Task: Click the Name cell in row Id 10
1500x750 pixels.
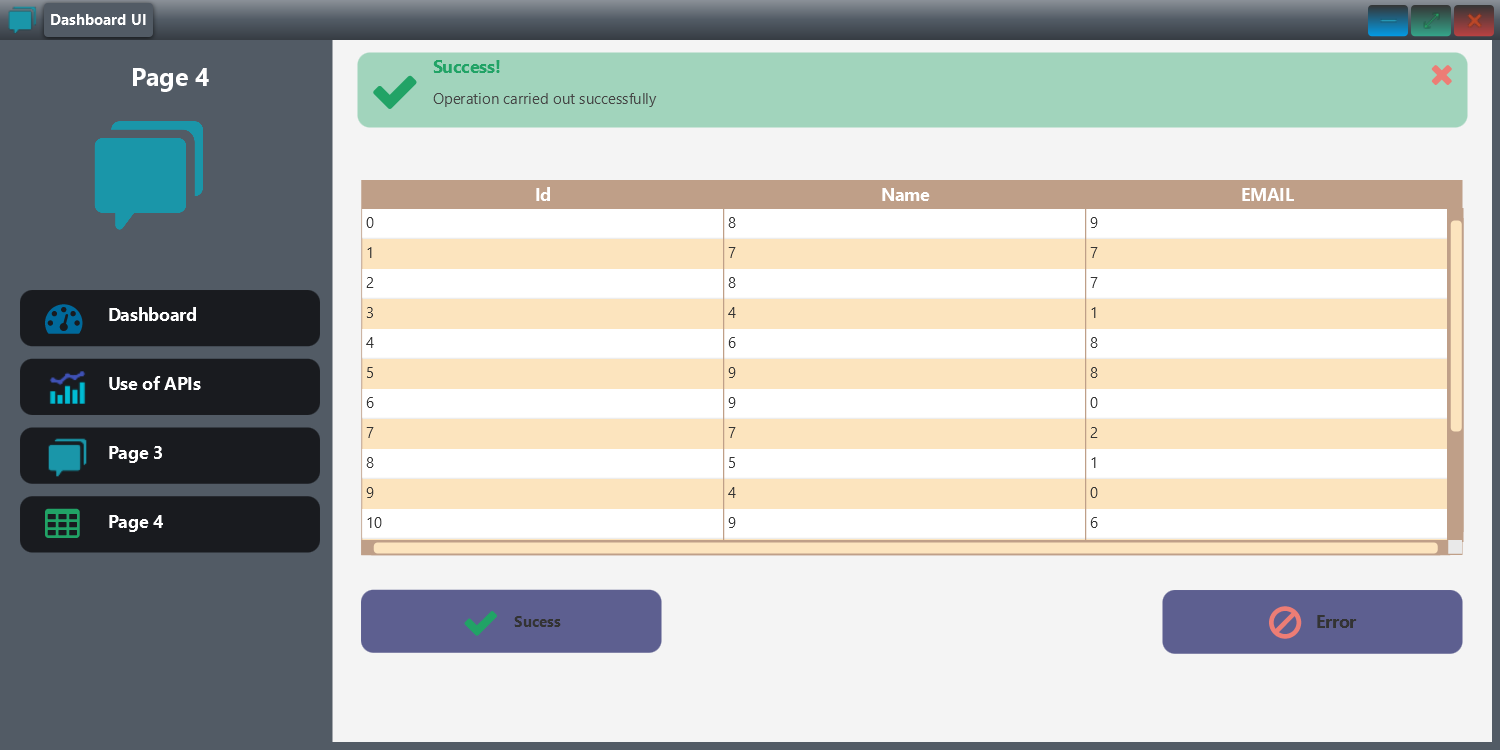Action: click(905, 524)
